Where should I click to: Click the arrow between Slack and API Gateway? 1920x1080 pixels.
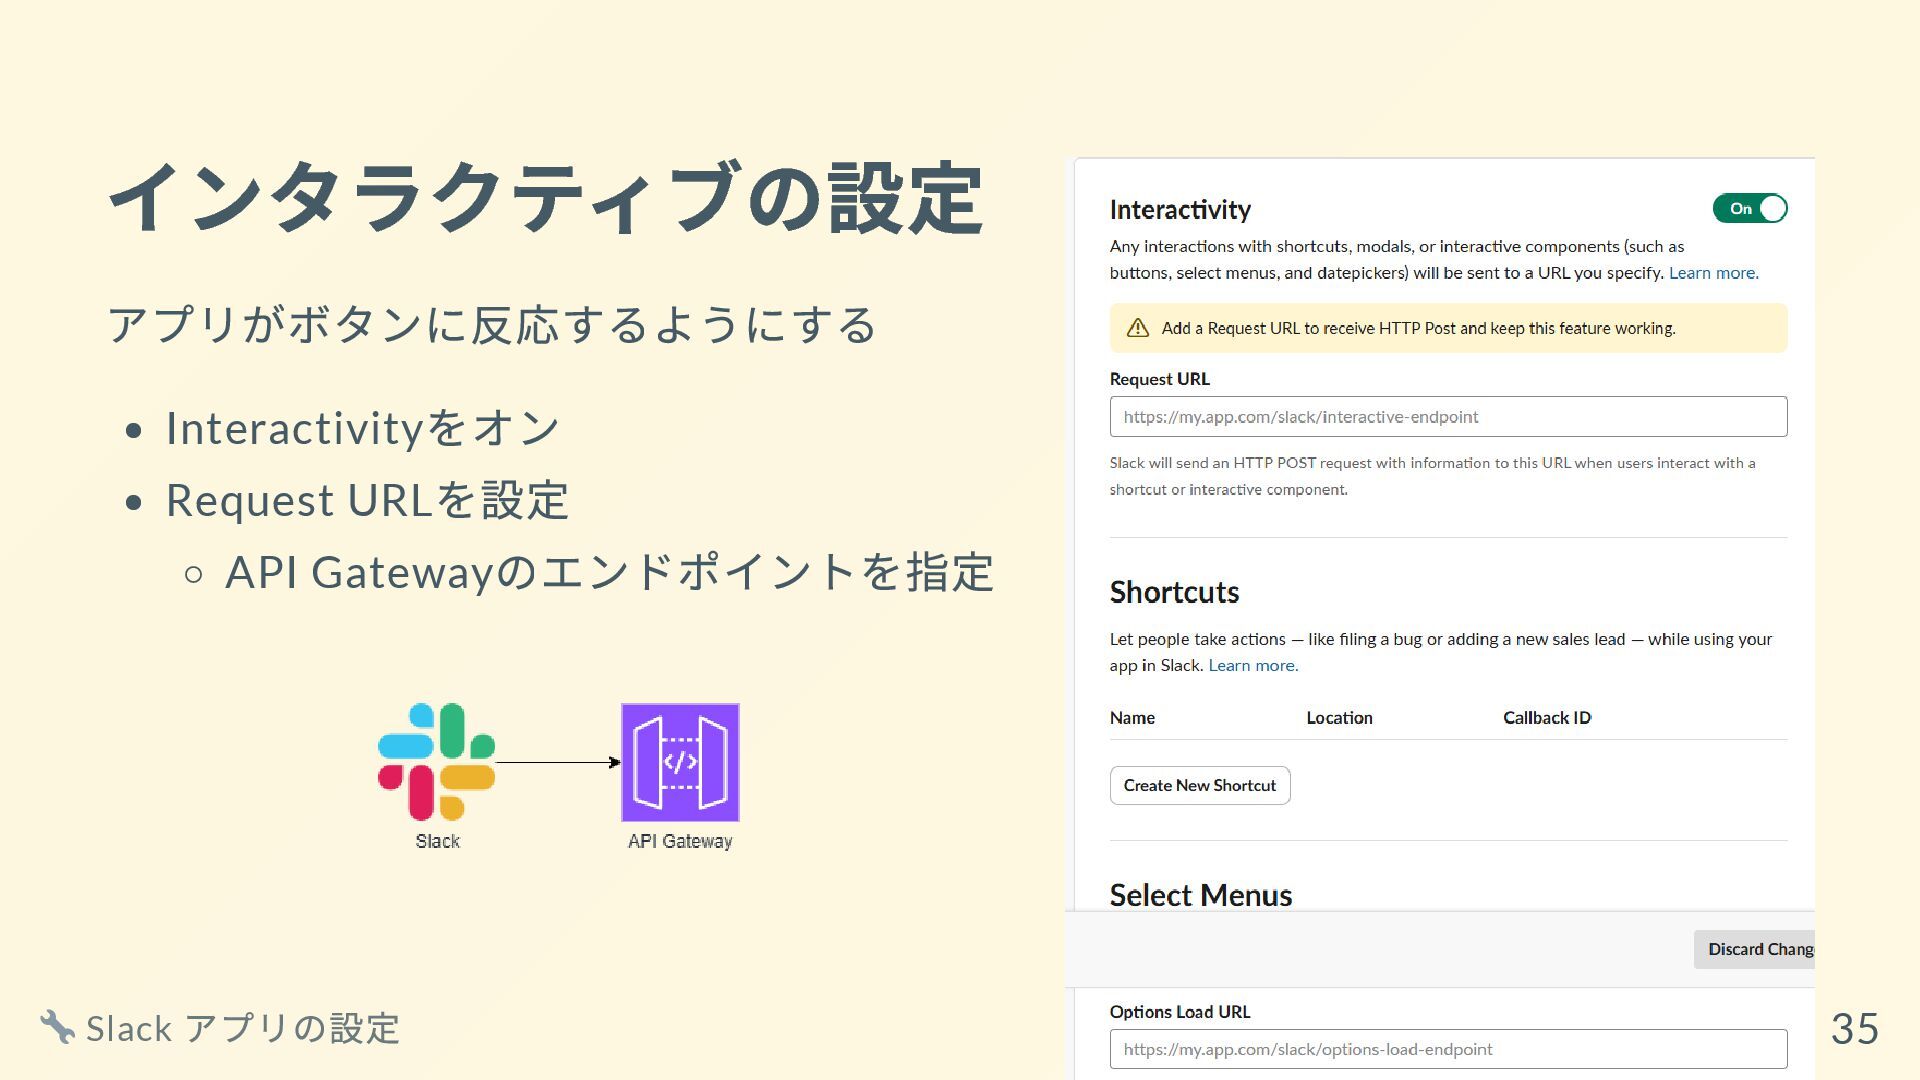coord(557,762)
